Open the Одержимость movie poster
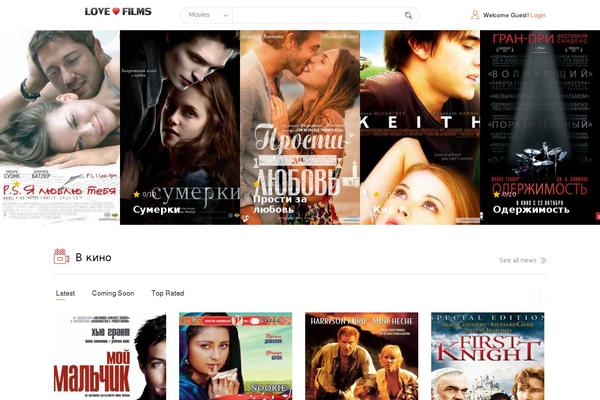 pyautogui.click(x=540, y=127)
